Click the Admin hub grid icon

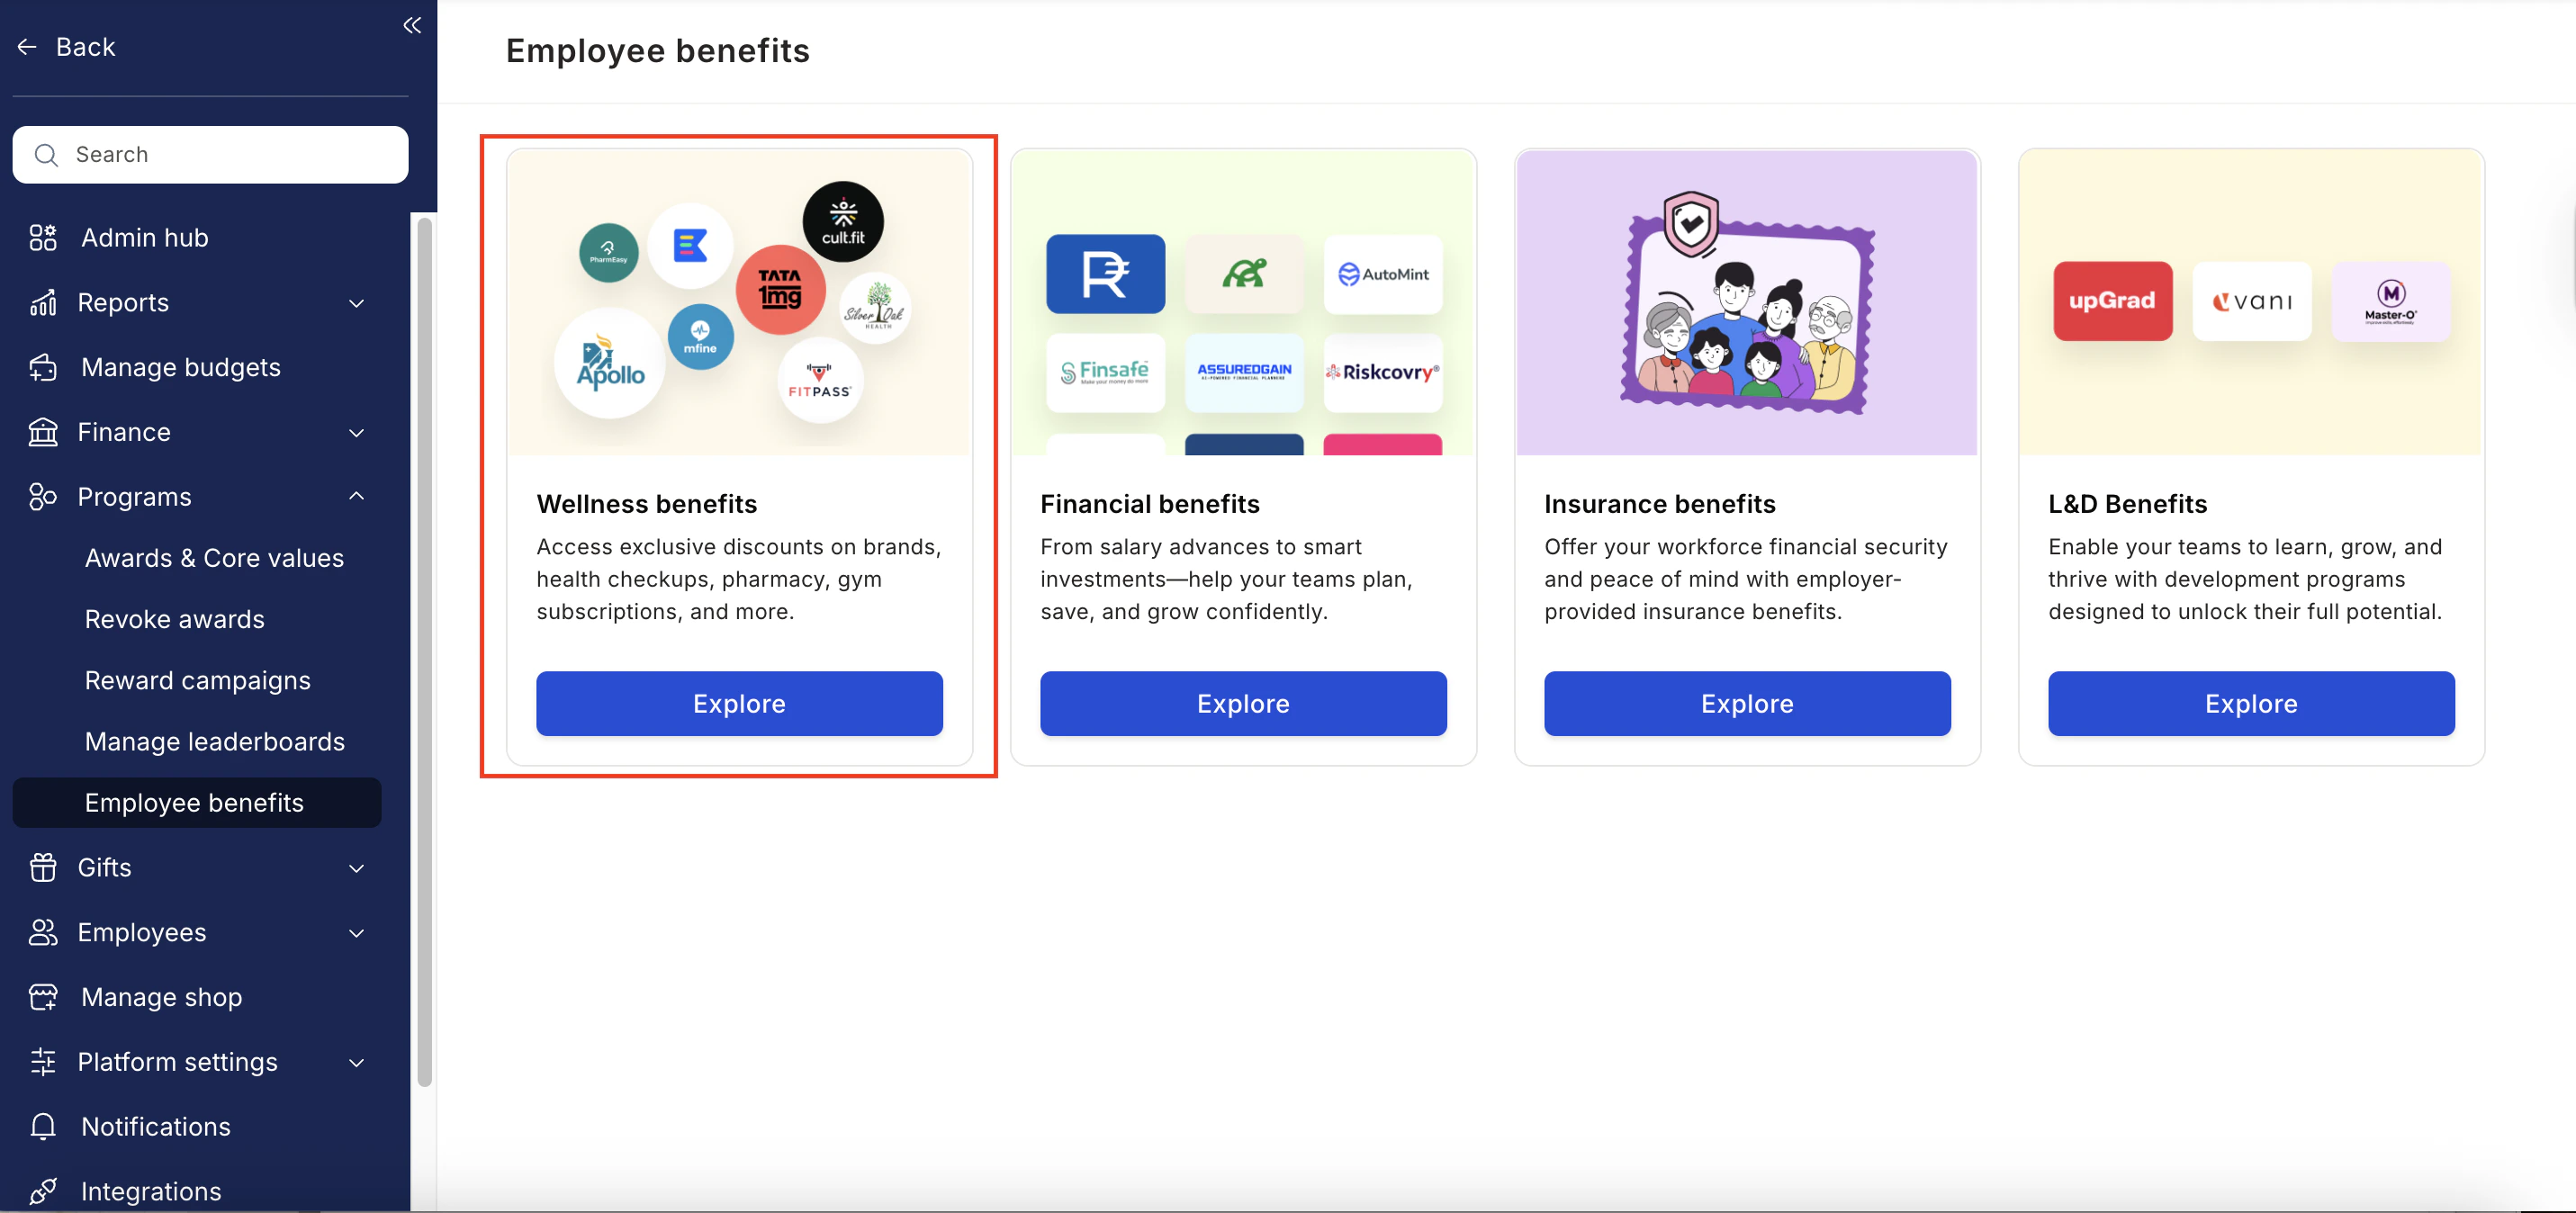(x=43, y=238)
